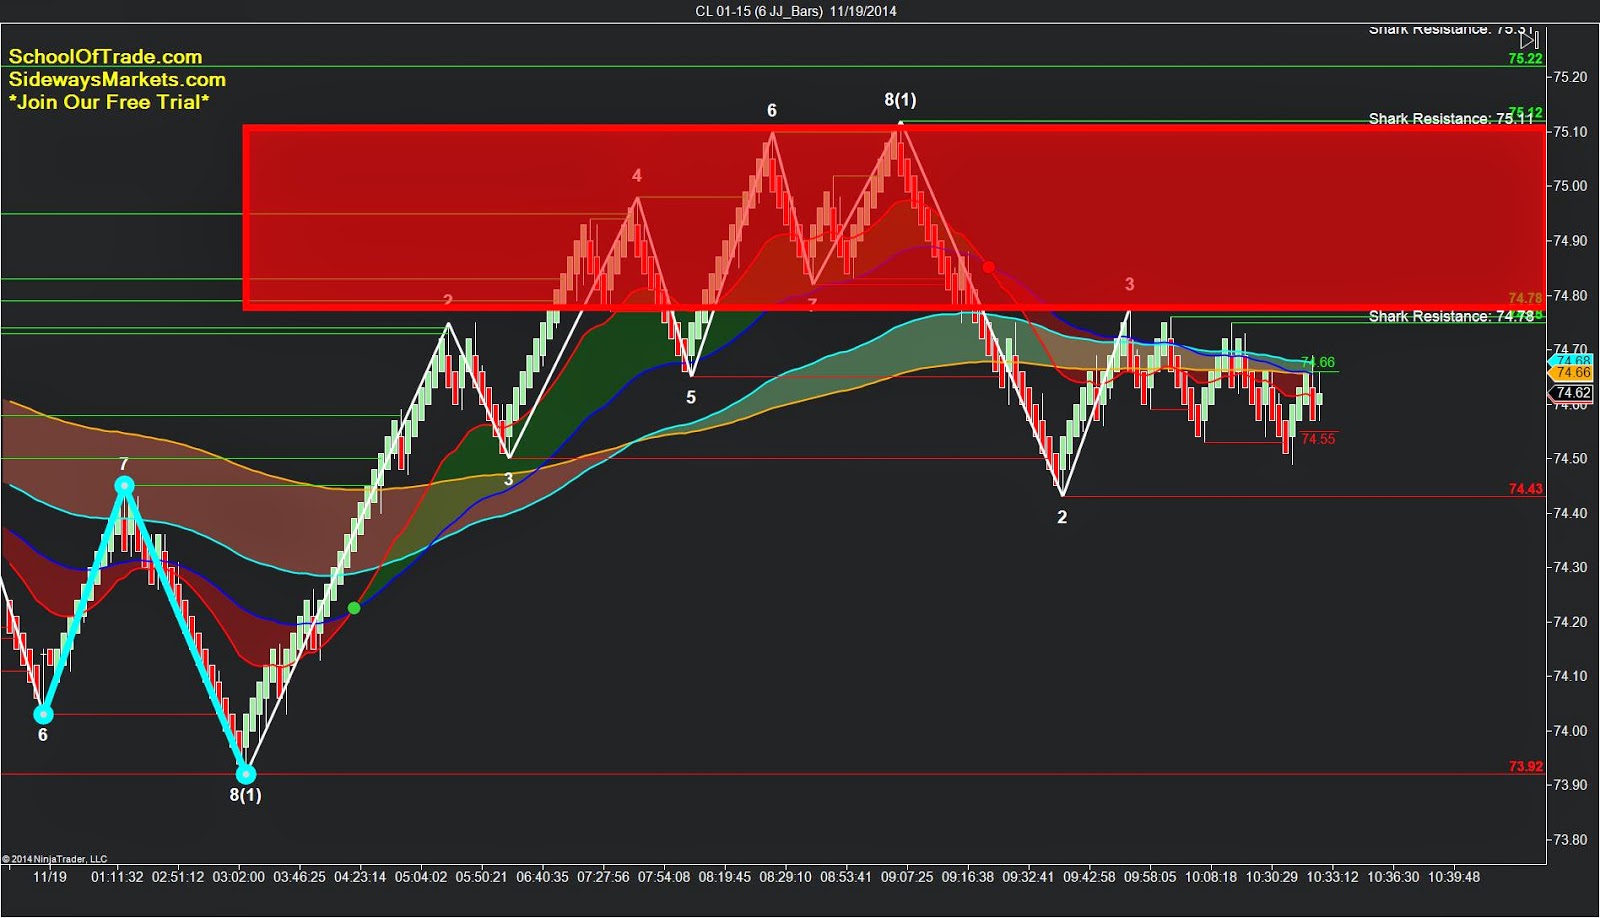Click the Shark Resistance: 75.11 label
Viewport: 1600px width, 918px height.
tap(1450, 119)
